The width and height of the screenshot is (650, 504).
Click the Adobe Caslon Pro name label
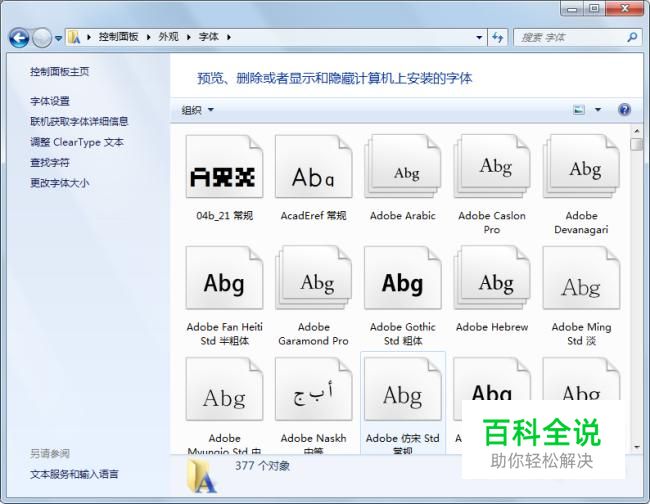click(x=492, y=223)
